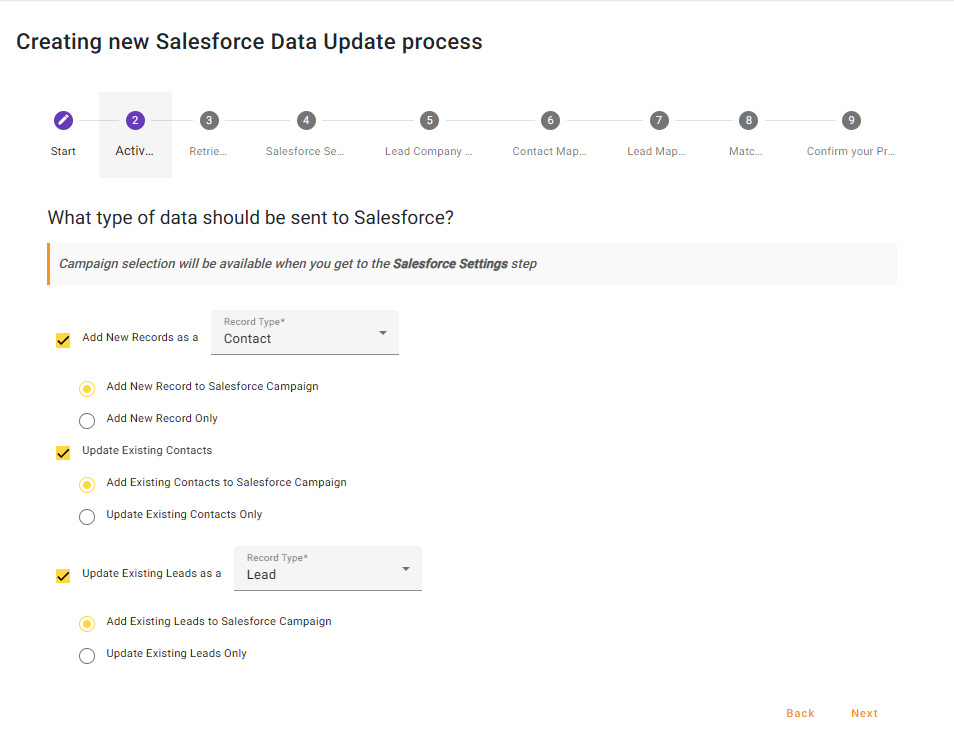Viewport: 954px width, 754px height.
Task: Pick Update Existing Leads Only radio
Action: 87,655
